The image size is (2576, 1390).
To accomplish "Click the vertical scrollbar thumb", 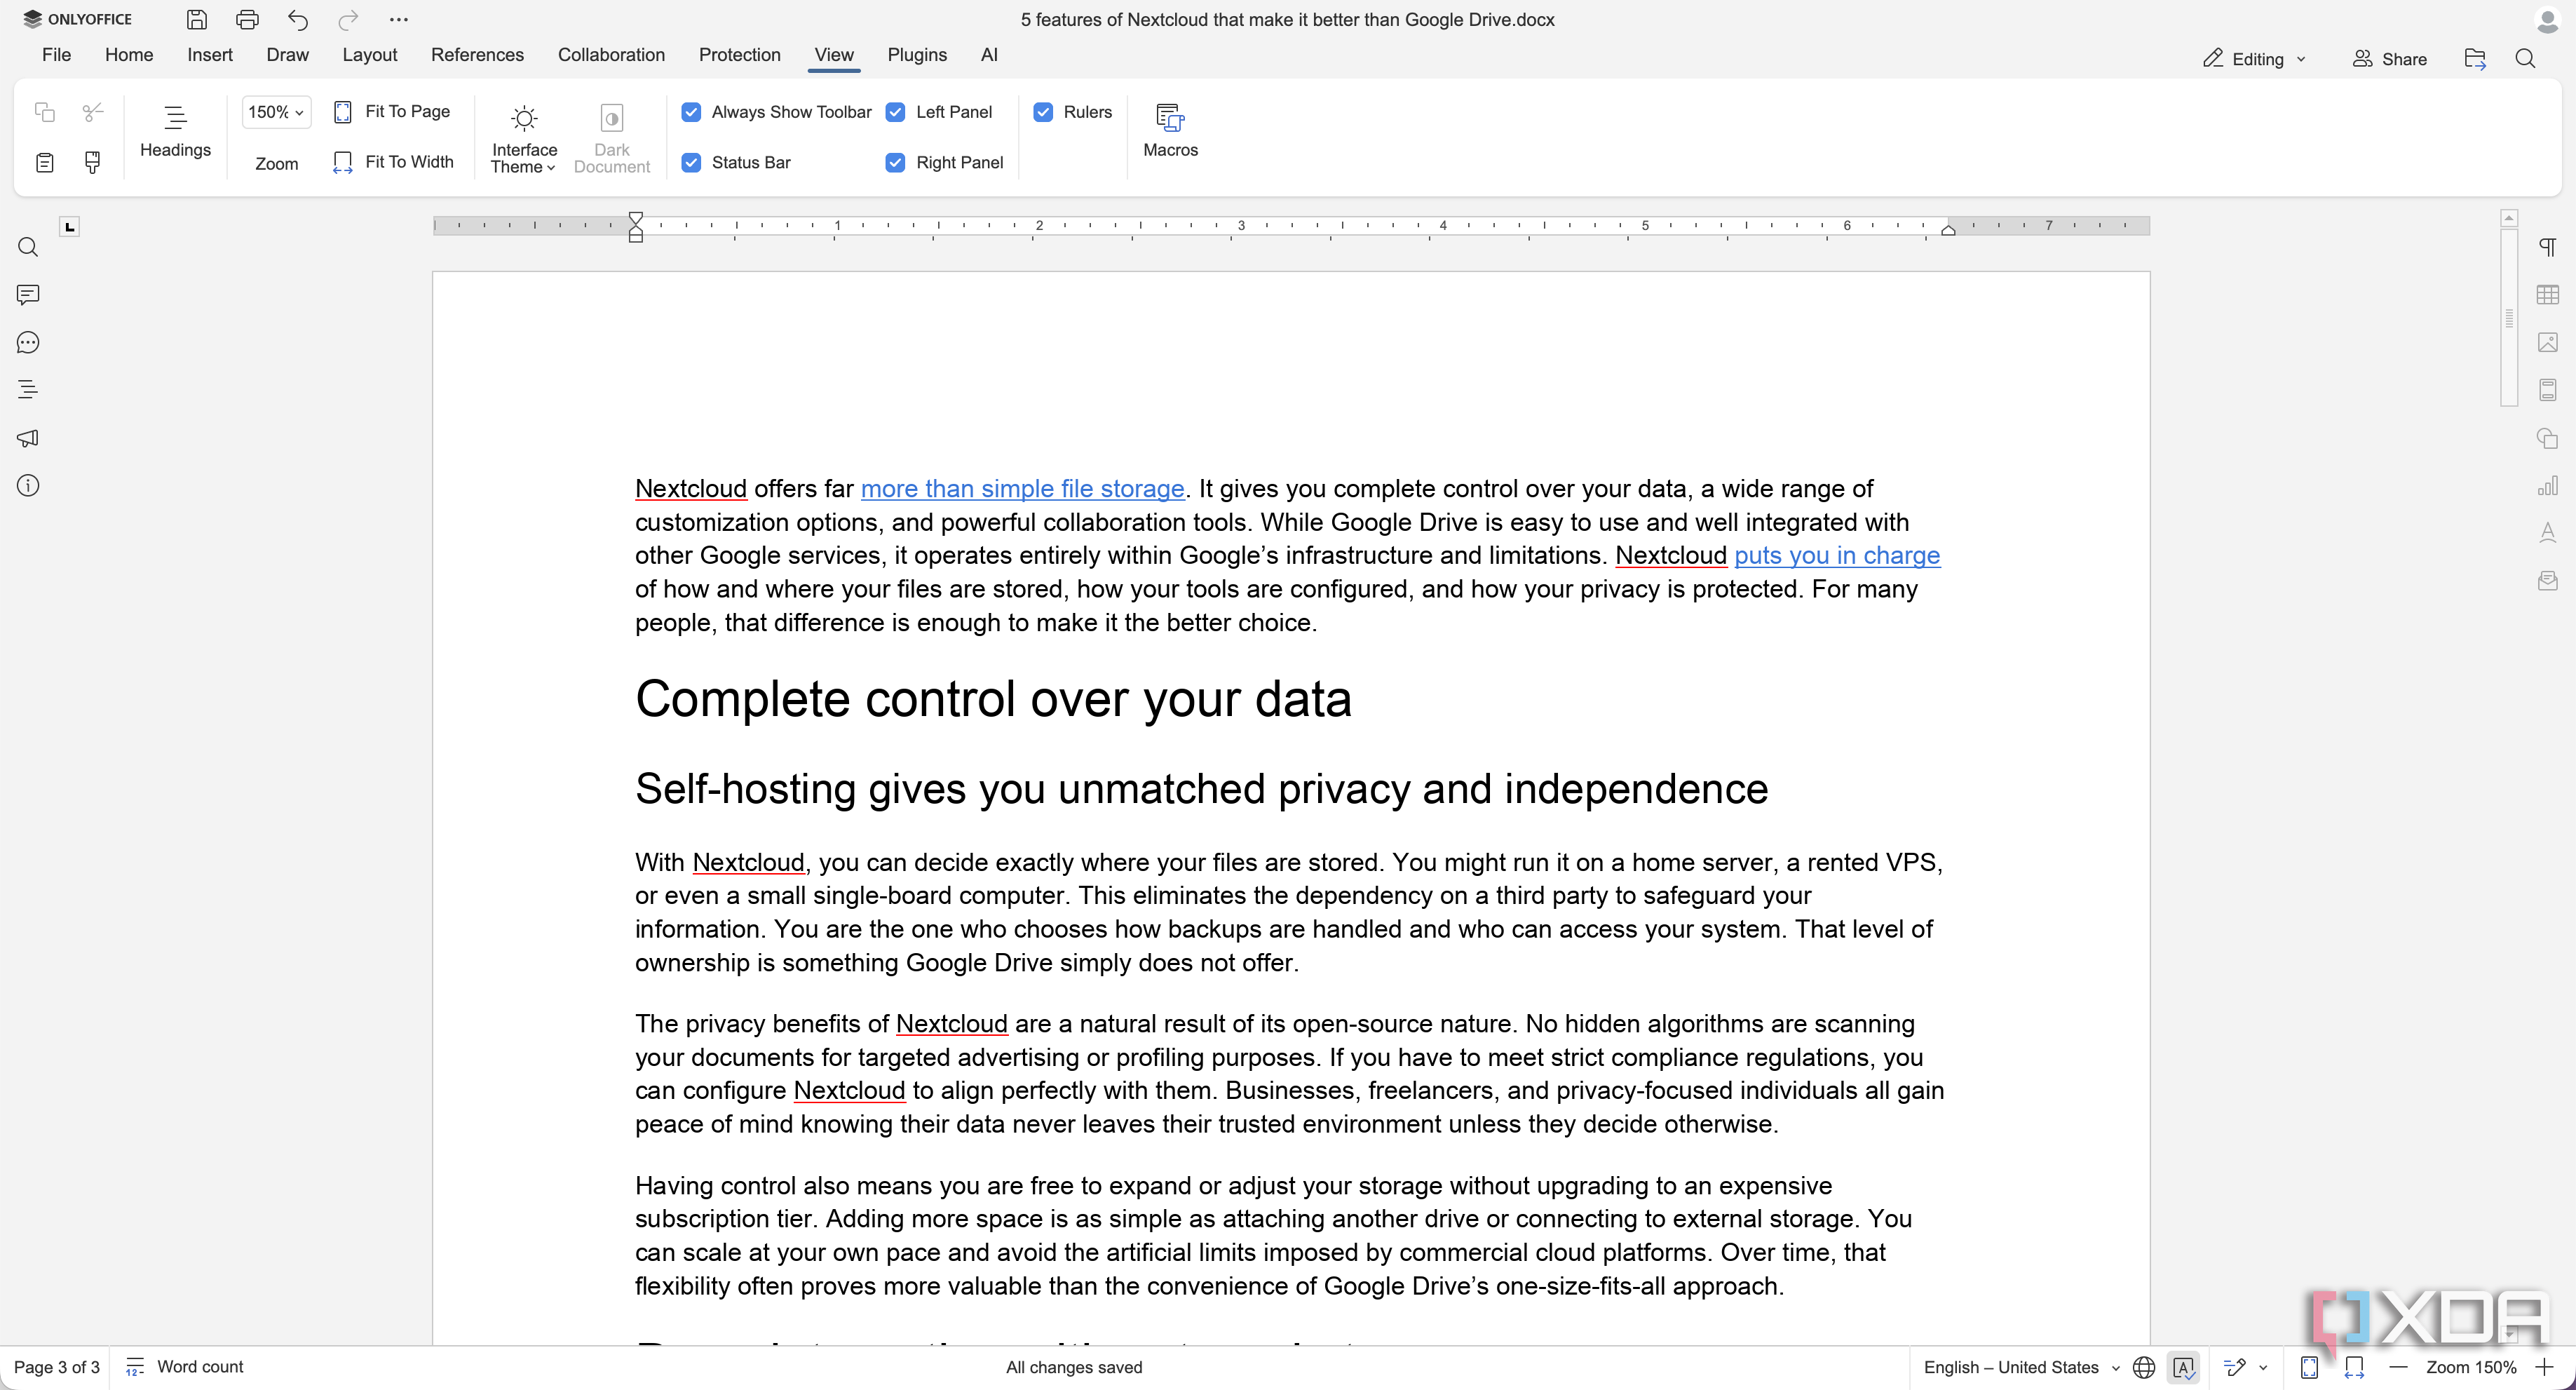I will [x=2509, y=318].
